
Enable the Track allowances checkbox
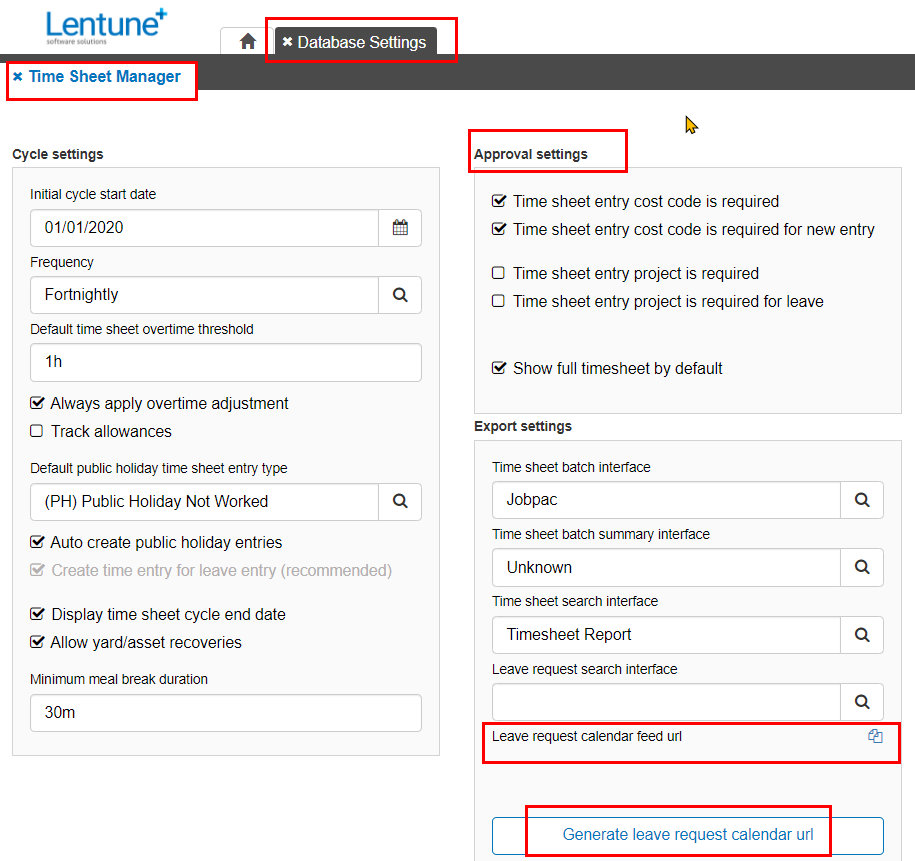pos(37,431)
